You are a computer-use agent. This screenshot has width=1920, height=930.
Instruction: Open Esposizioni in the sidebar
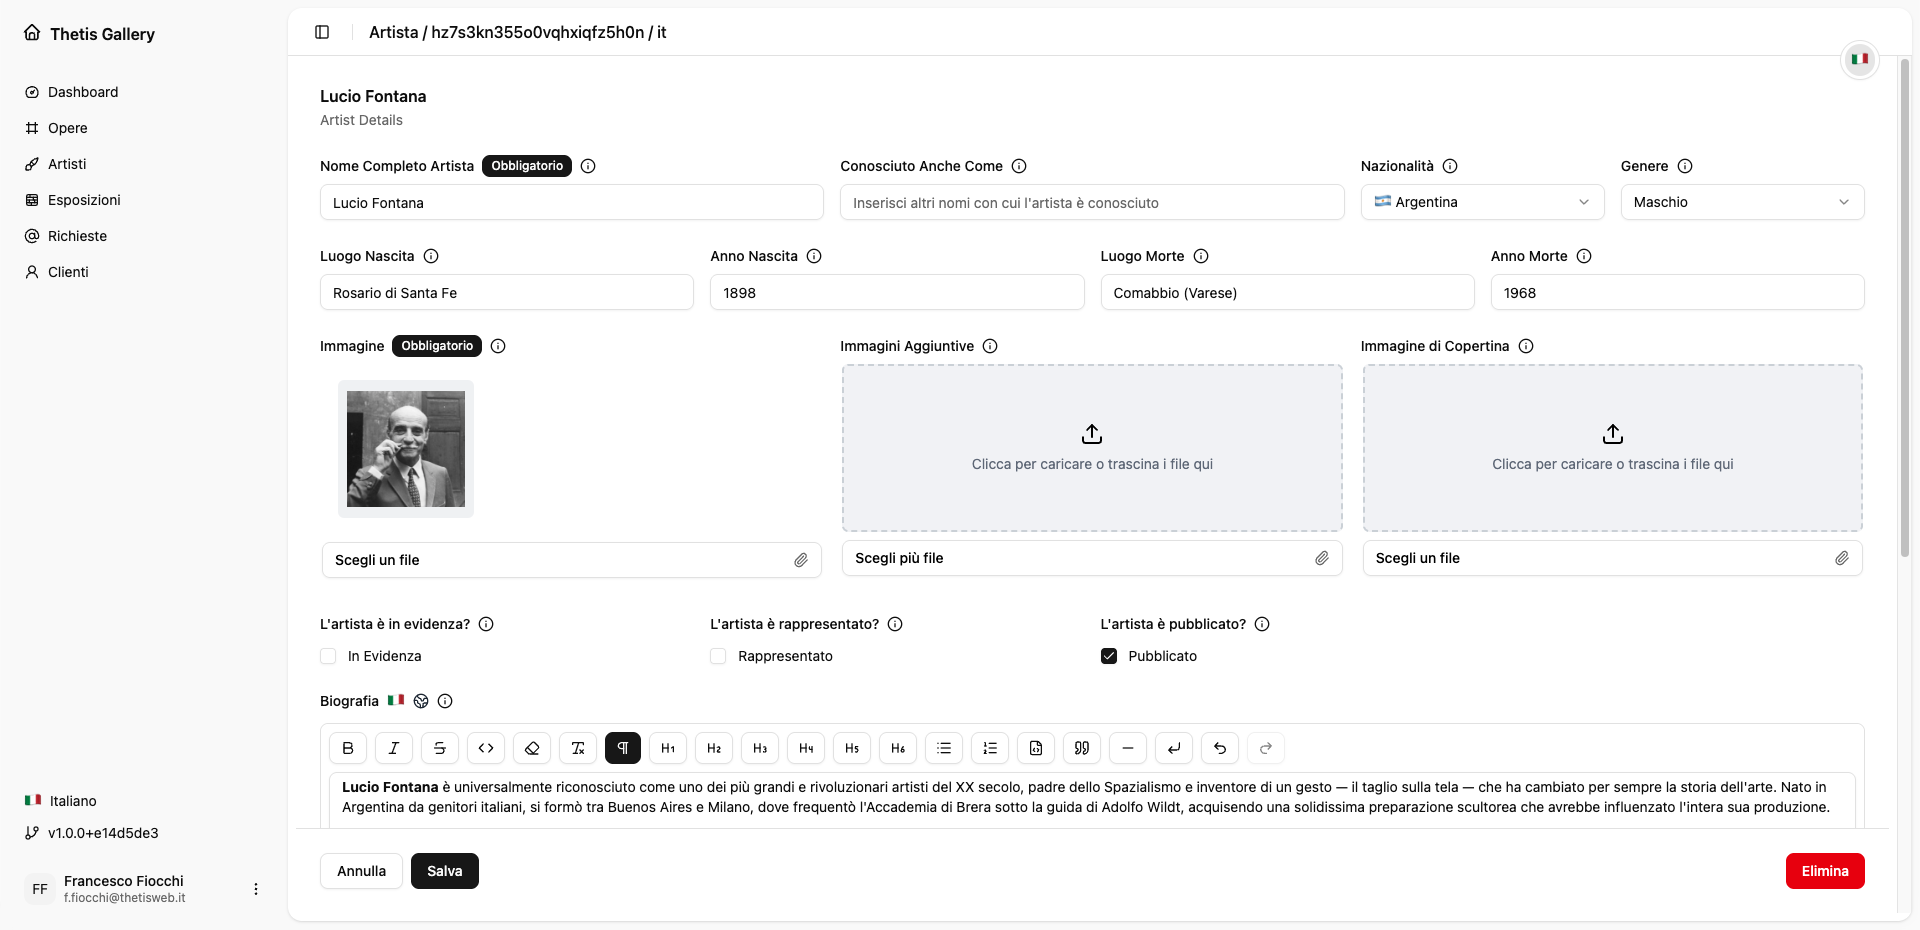coord(84,200)
